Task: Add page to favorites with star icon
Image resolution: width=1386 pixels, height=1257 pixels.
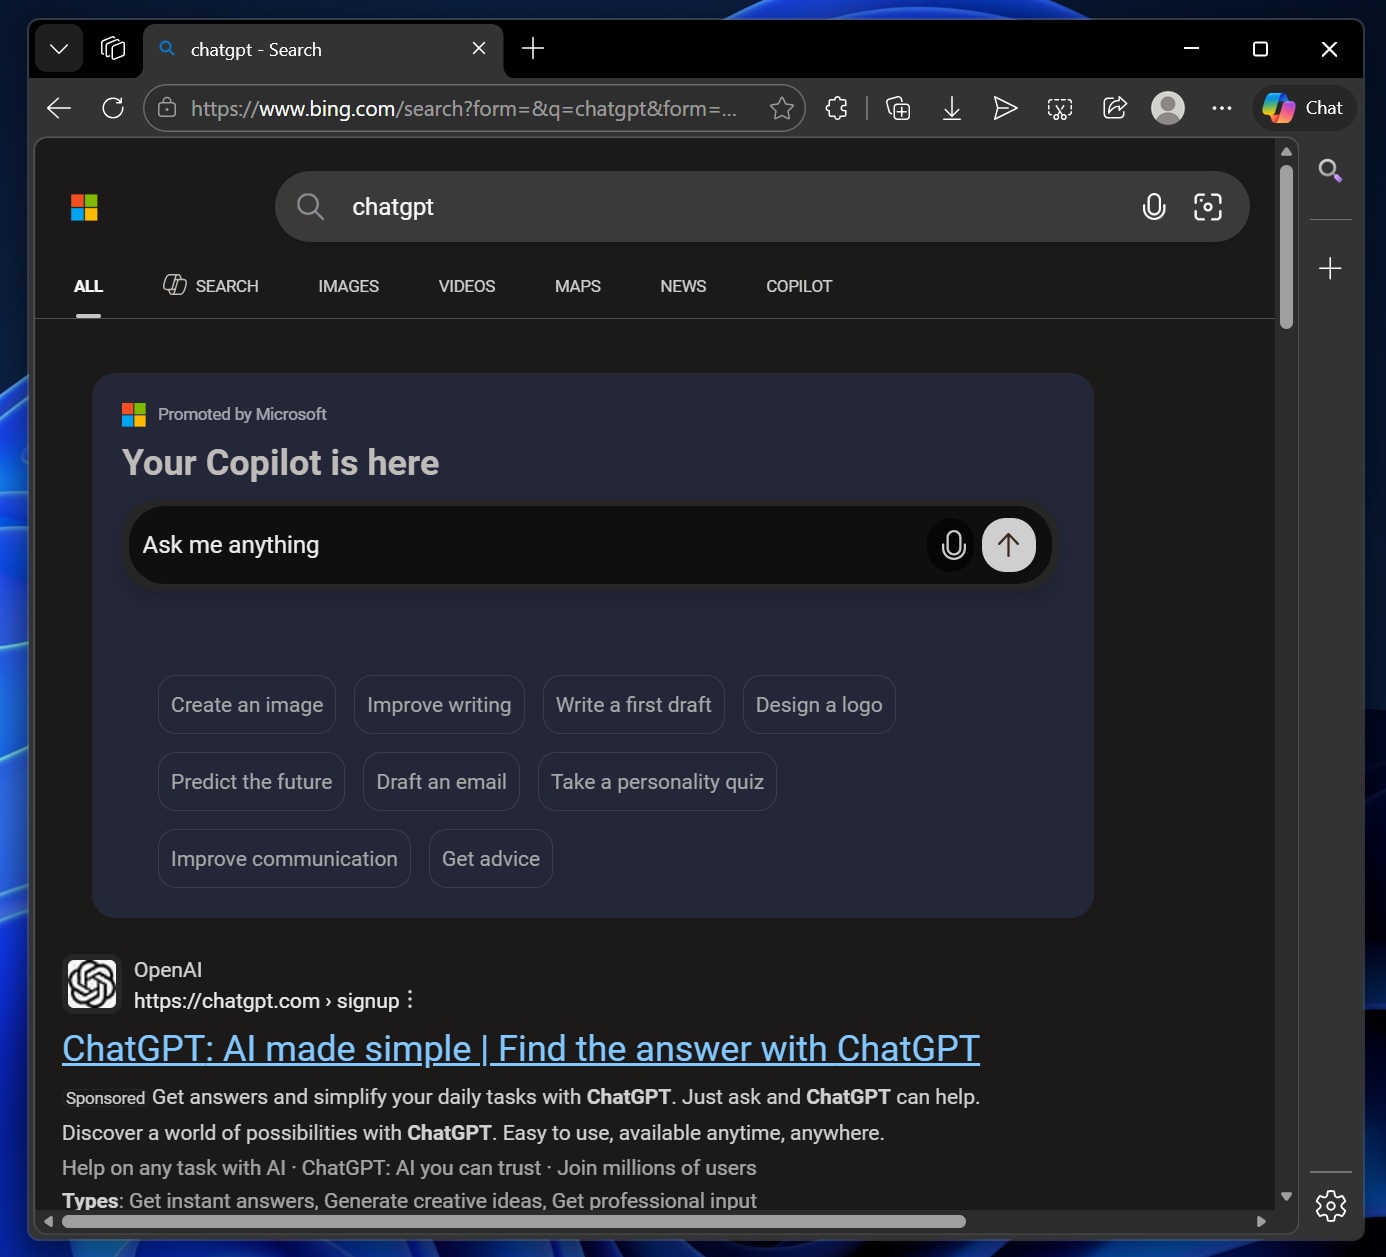Action: pos(781,108)
